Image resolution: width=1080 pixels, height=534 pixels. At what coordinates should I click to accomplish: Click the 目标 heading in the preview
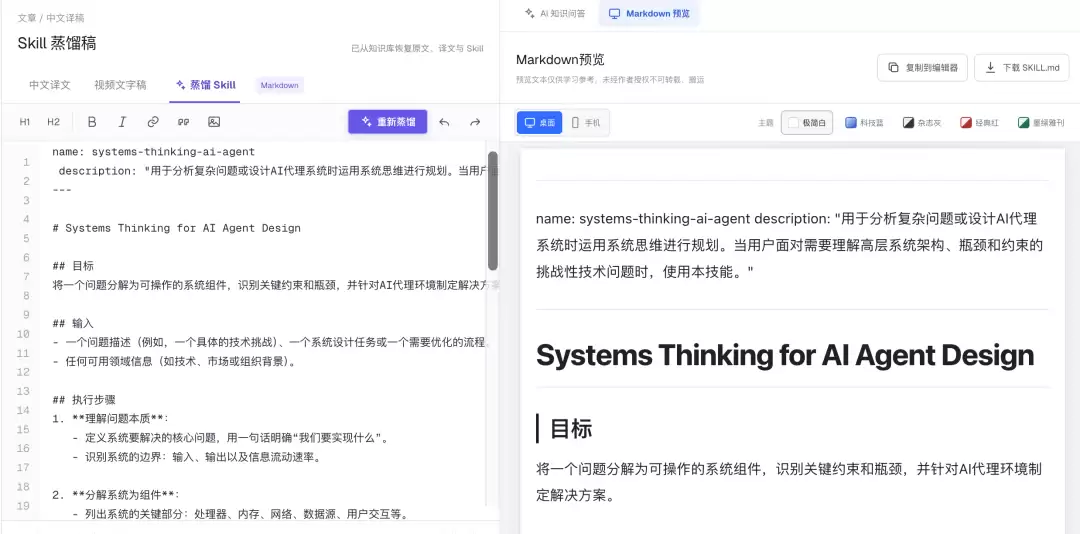point(572,429)
